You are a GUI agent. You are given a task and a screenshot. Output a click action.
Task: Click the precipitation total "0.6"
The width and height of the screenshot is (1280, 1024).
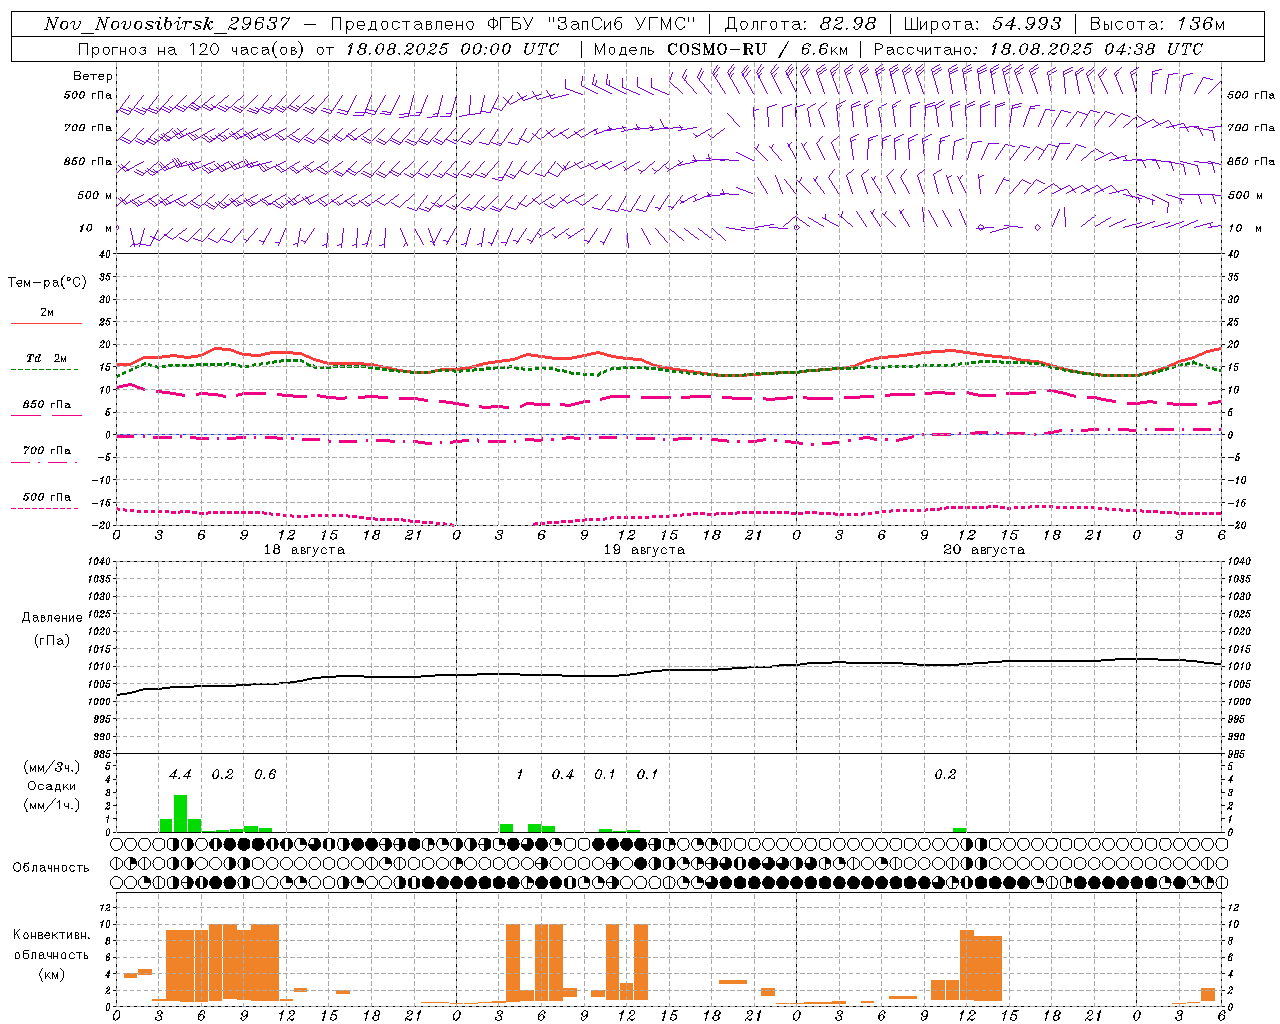coord(265,774)
